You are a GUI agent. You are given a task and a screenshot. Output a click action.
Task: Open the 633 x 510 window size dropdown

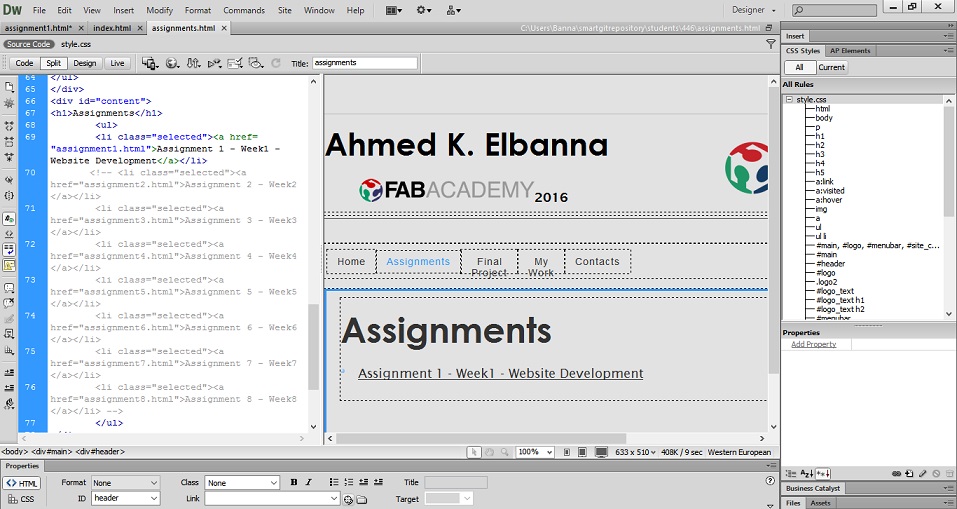635,452
